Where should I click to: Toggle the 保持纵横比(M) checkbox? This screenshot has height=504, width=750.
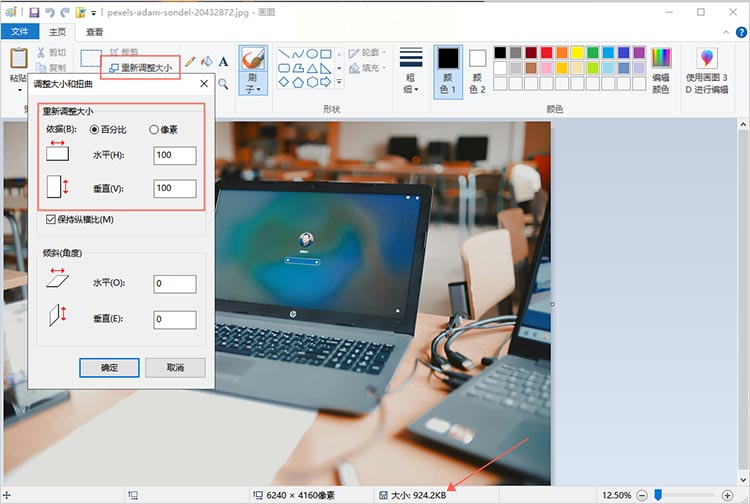coord(51,219)
